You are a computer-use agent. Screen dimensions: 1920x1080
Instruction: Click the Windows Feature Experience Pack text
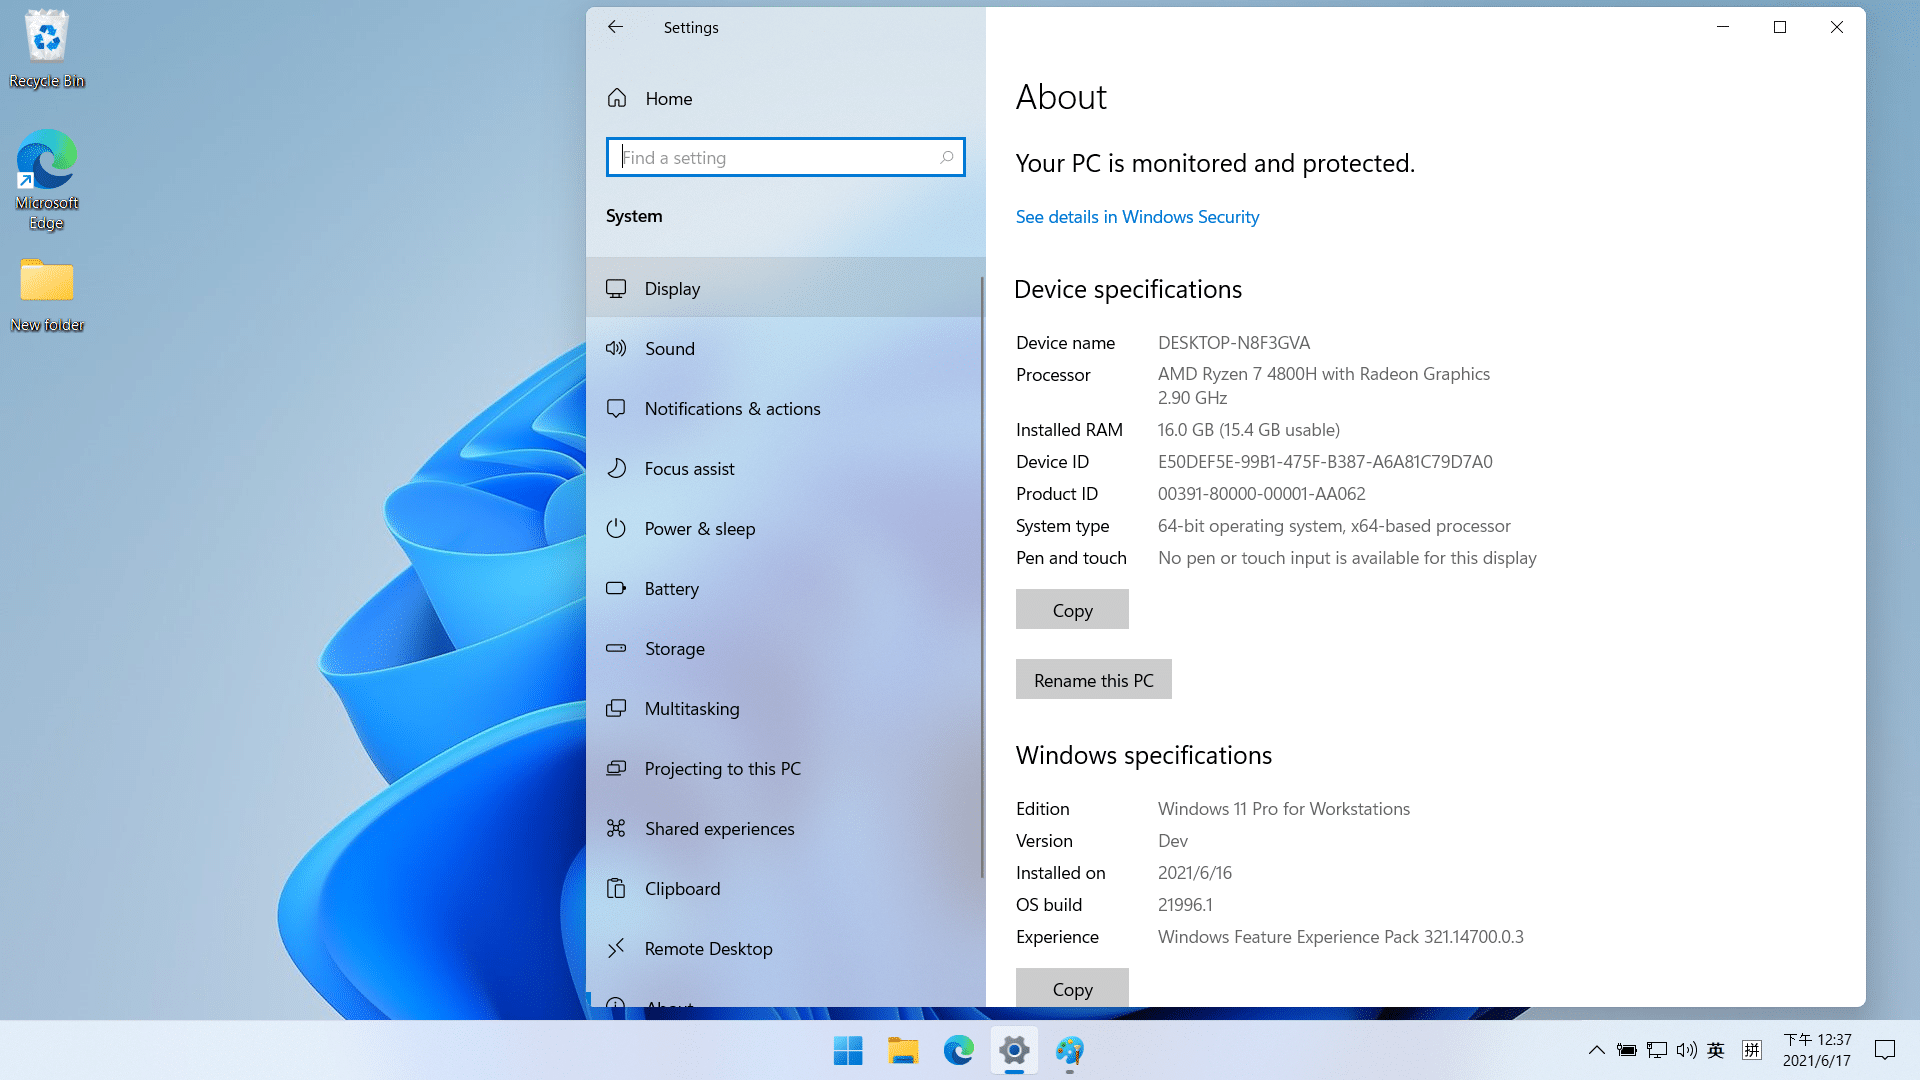tap(1341, 936)
